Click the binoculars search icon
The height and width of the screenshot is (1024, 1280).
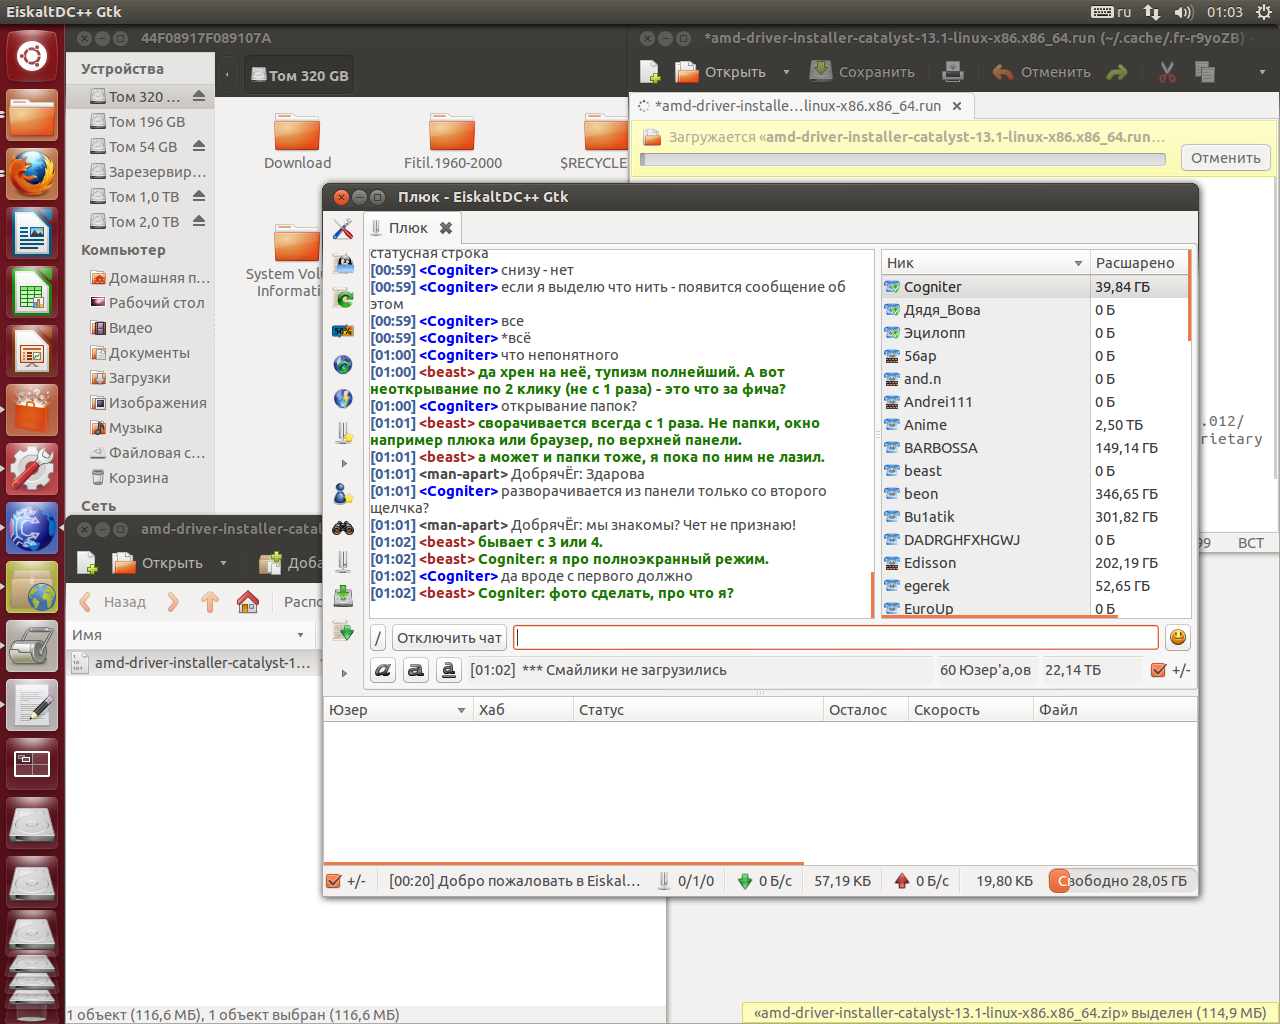(343, 528)
